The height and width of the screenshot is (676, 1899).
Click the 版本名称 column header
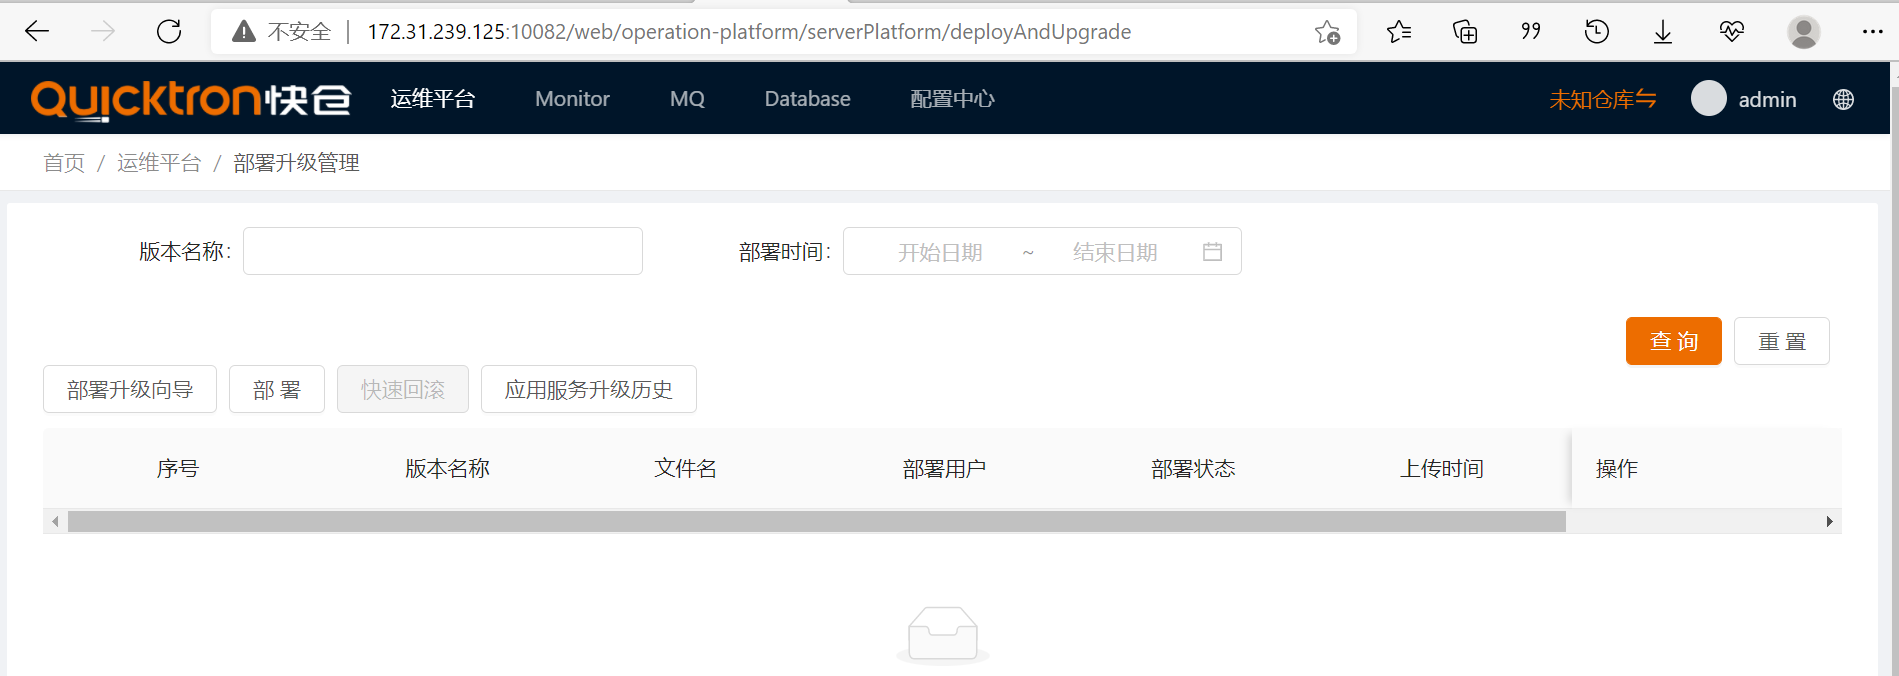pos(447,468)
